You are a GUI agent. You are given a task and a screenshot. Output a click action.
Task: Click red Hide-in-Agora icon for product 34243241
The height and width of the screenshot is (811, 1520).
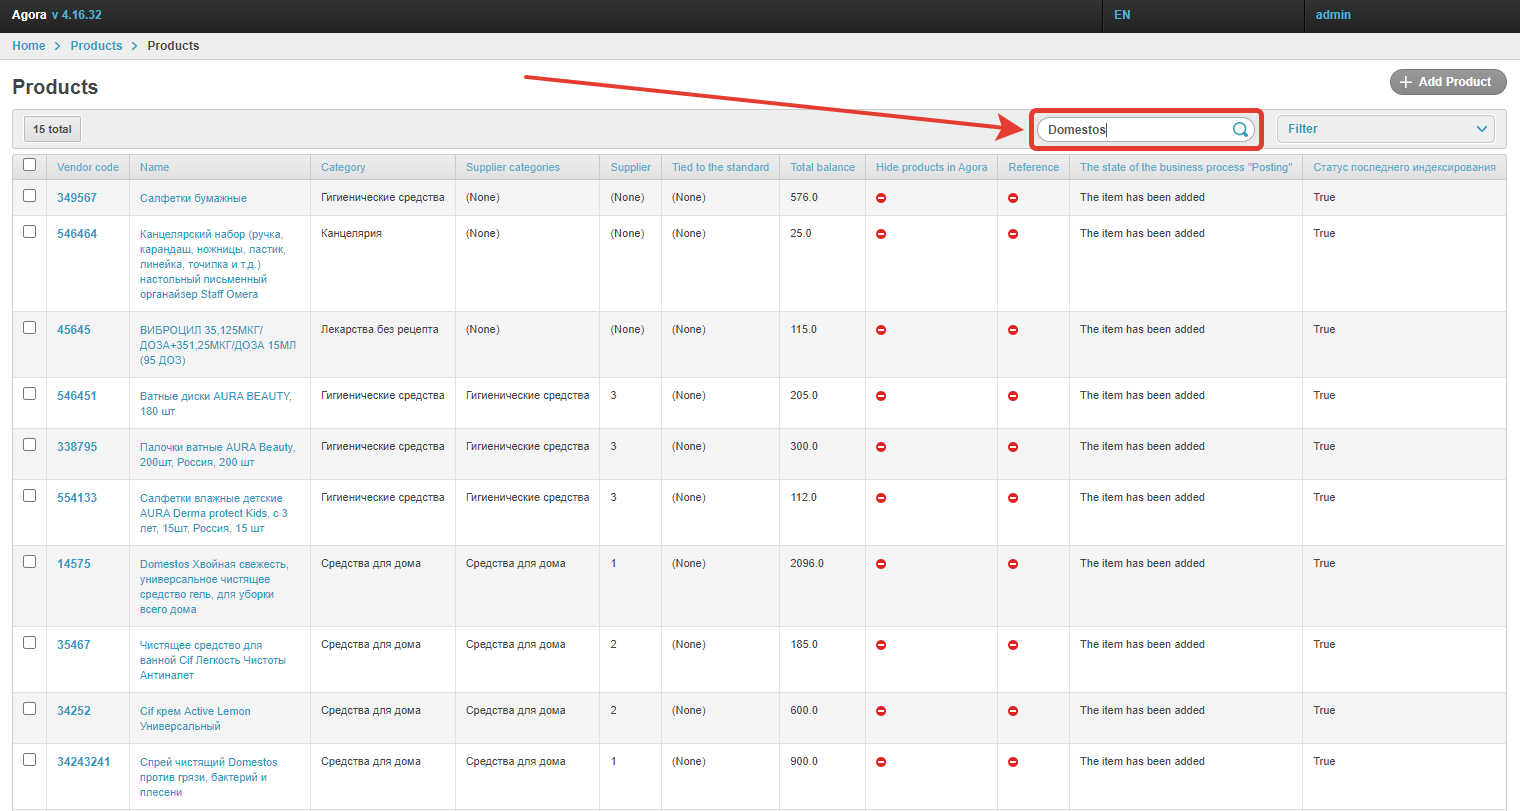881,762
